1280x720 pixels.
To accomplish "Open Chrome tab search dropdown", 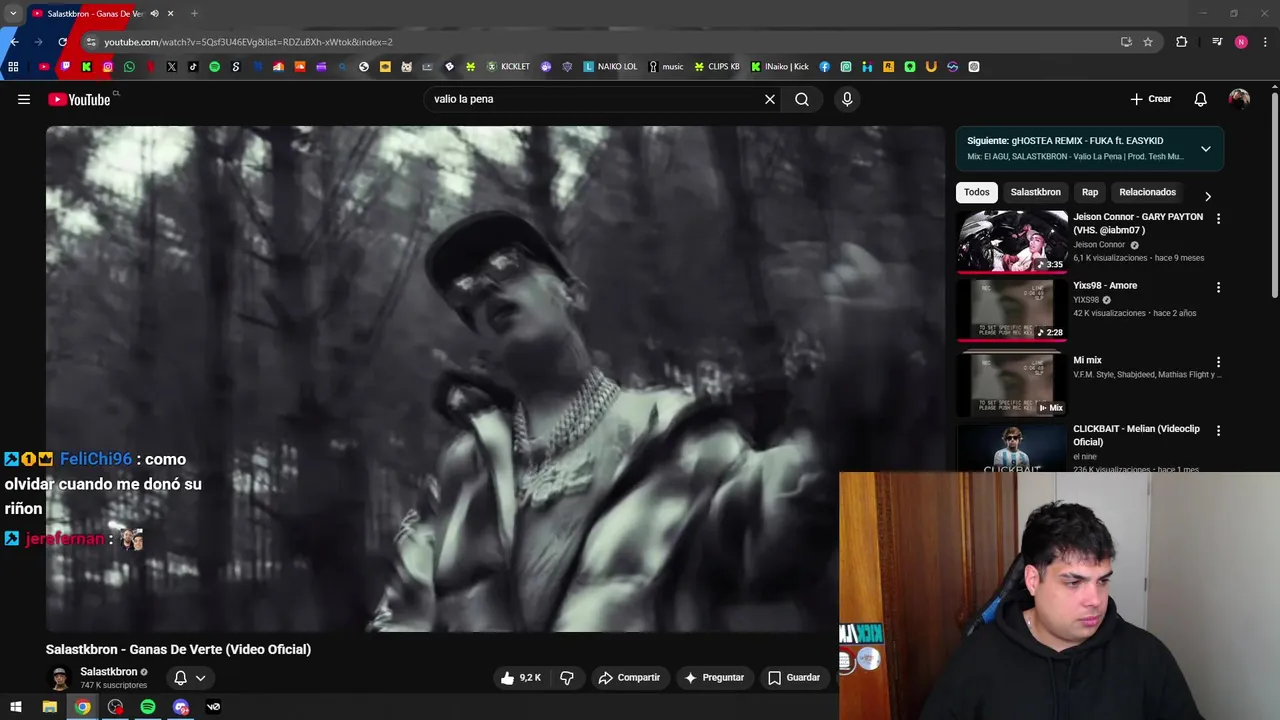I will (13, 14).
